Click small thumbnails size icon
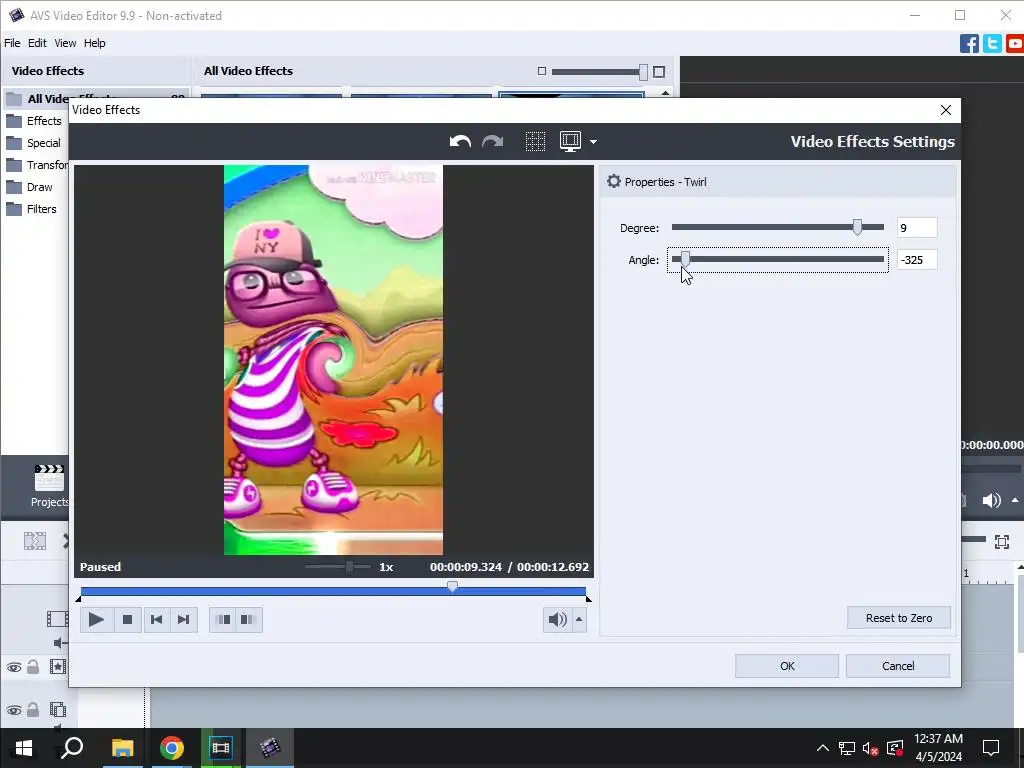 (x=541, y=71)
